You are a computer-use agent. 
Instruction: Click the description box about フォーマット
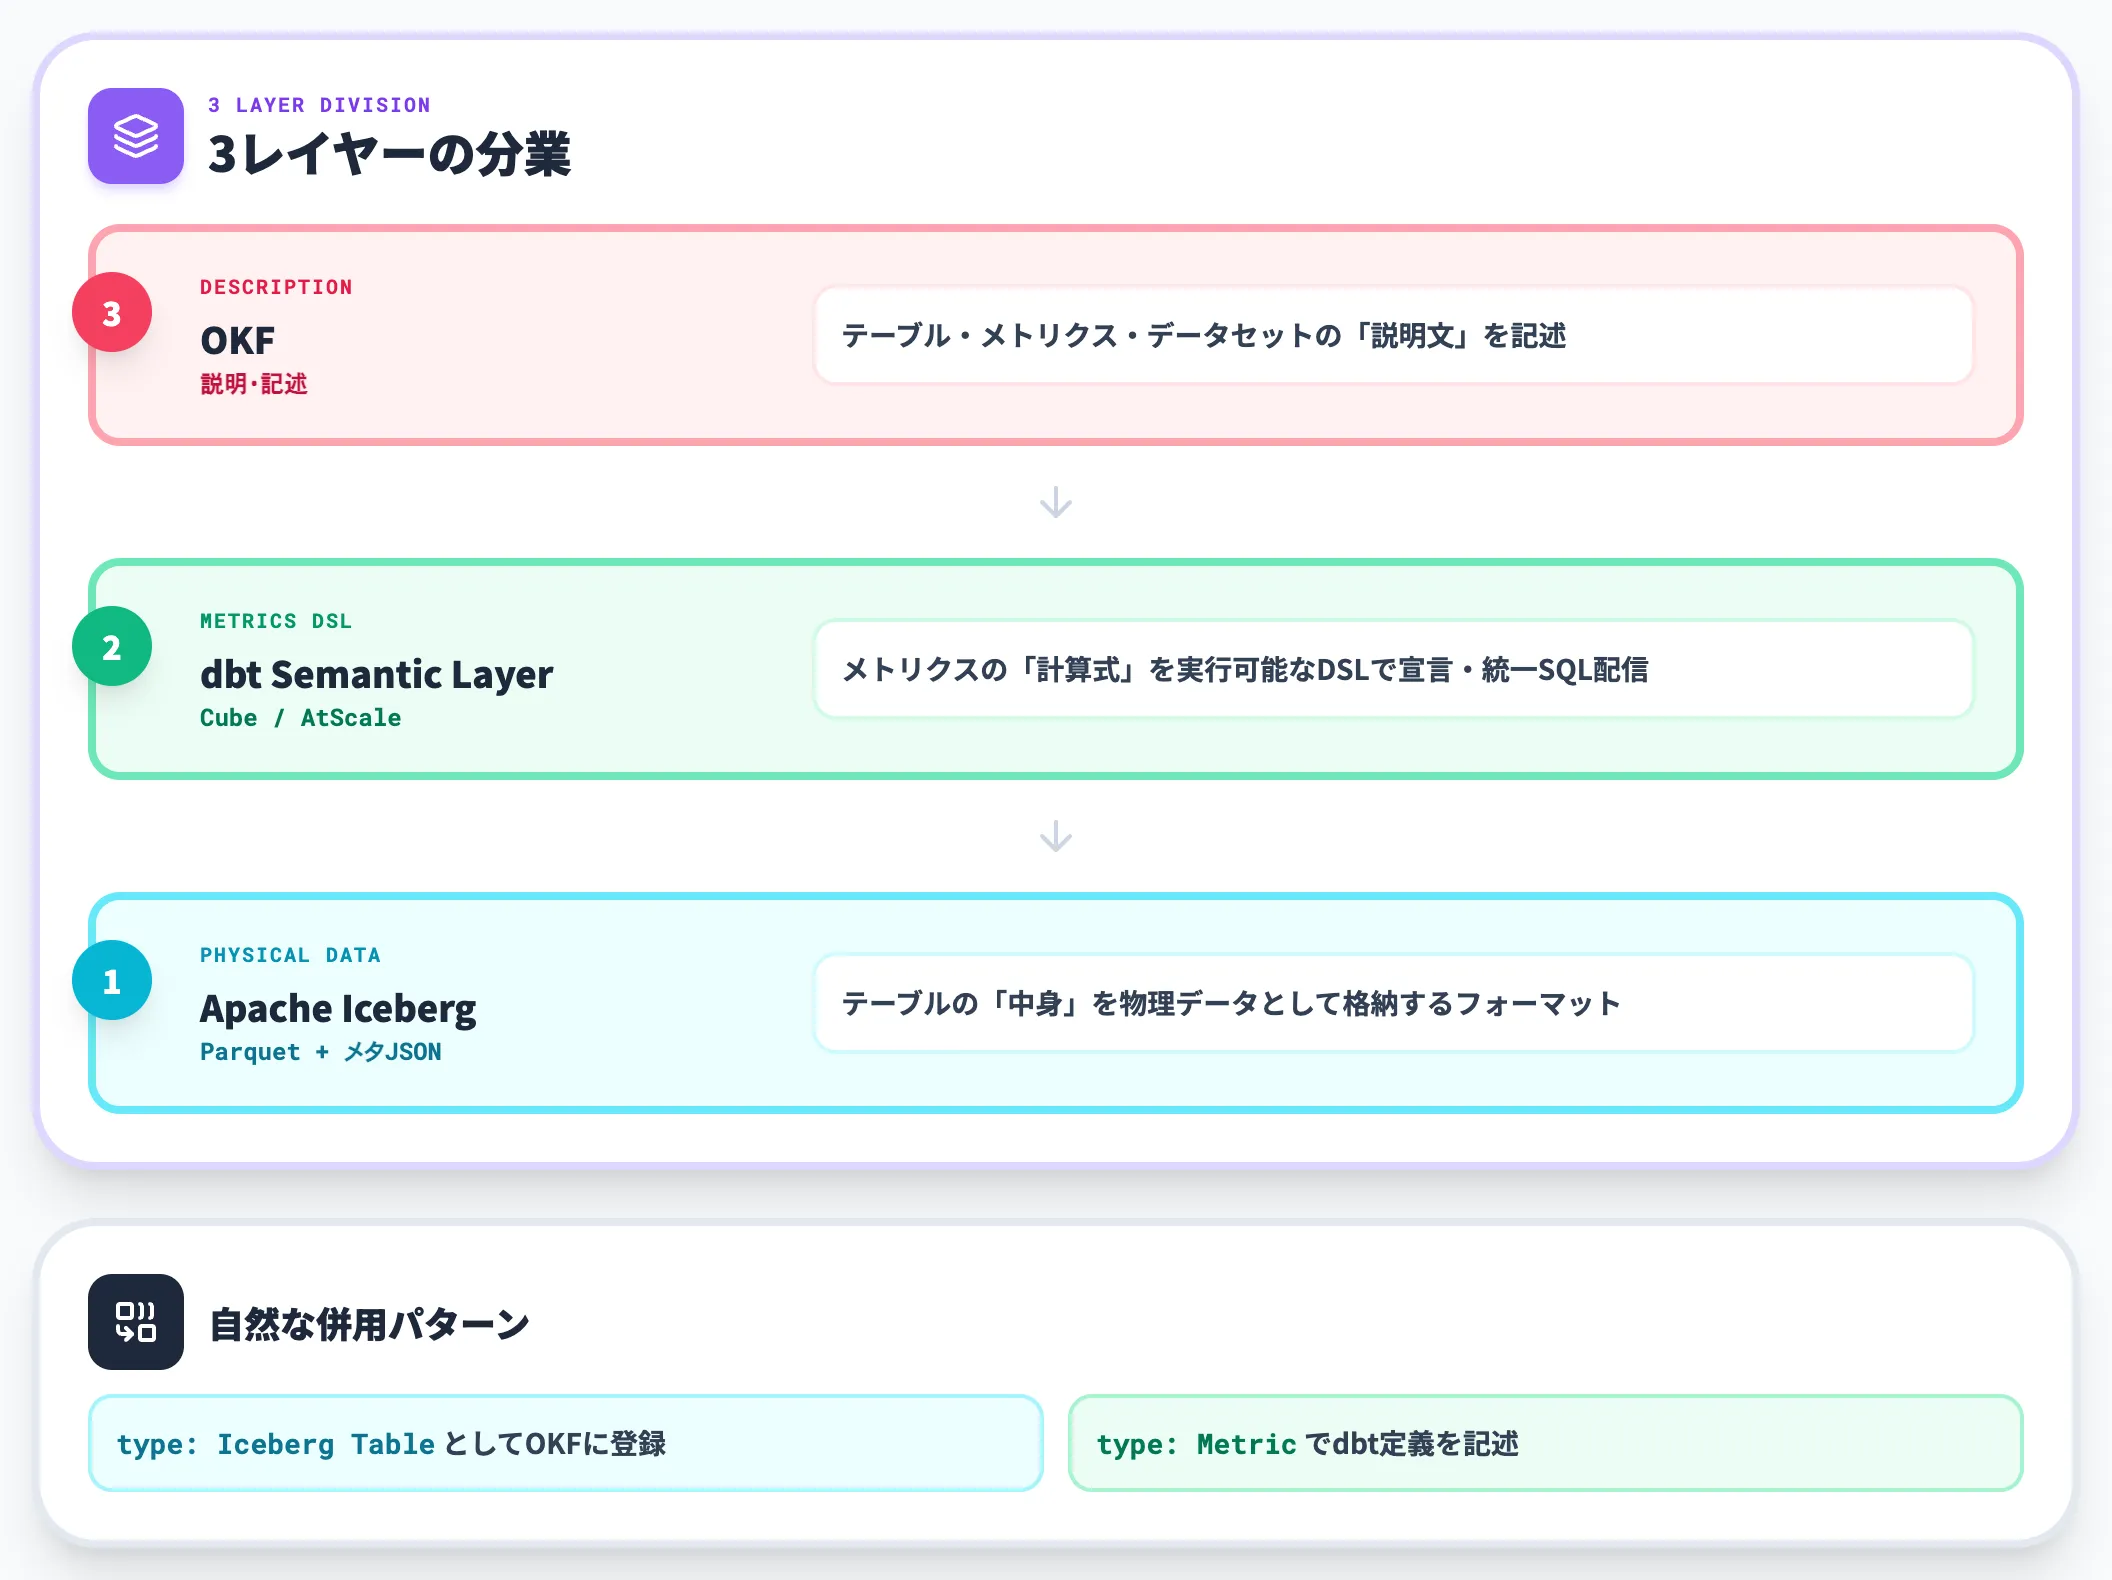(x=1394, y=1003)
